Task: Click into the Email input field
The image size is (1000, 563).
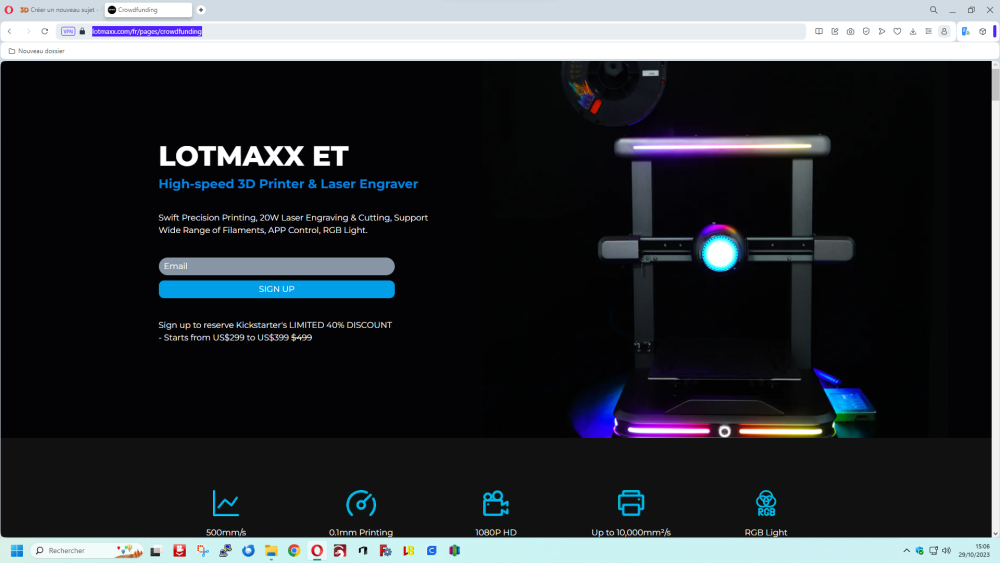Action: [277, 266]
